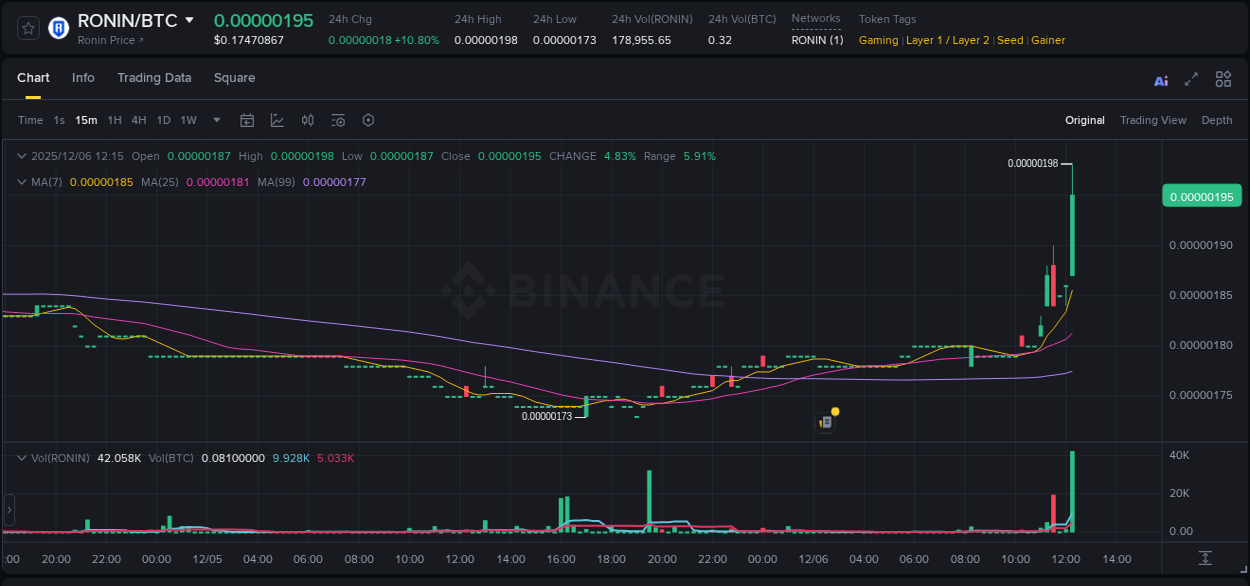The image size is (1250, 586).
Task: Switch to the Trading Data tab
Action: pyautogui.click(x=154, y=78)
